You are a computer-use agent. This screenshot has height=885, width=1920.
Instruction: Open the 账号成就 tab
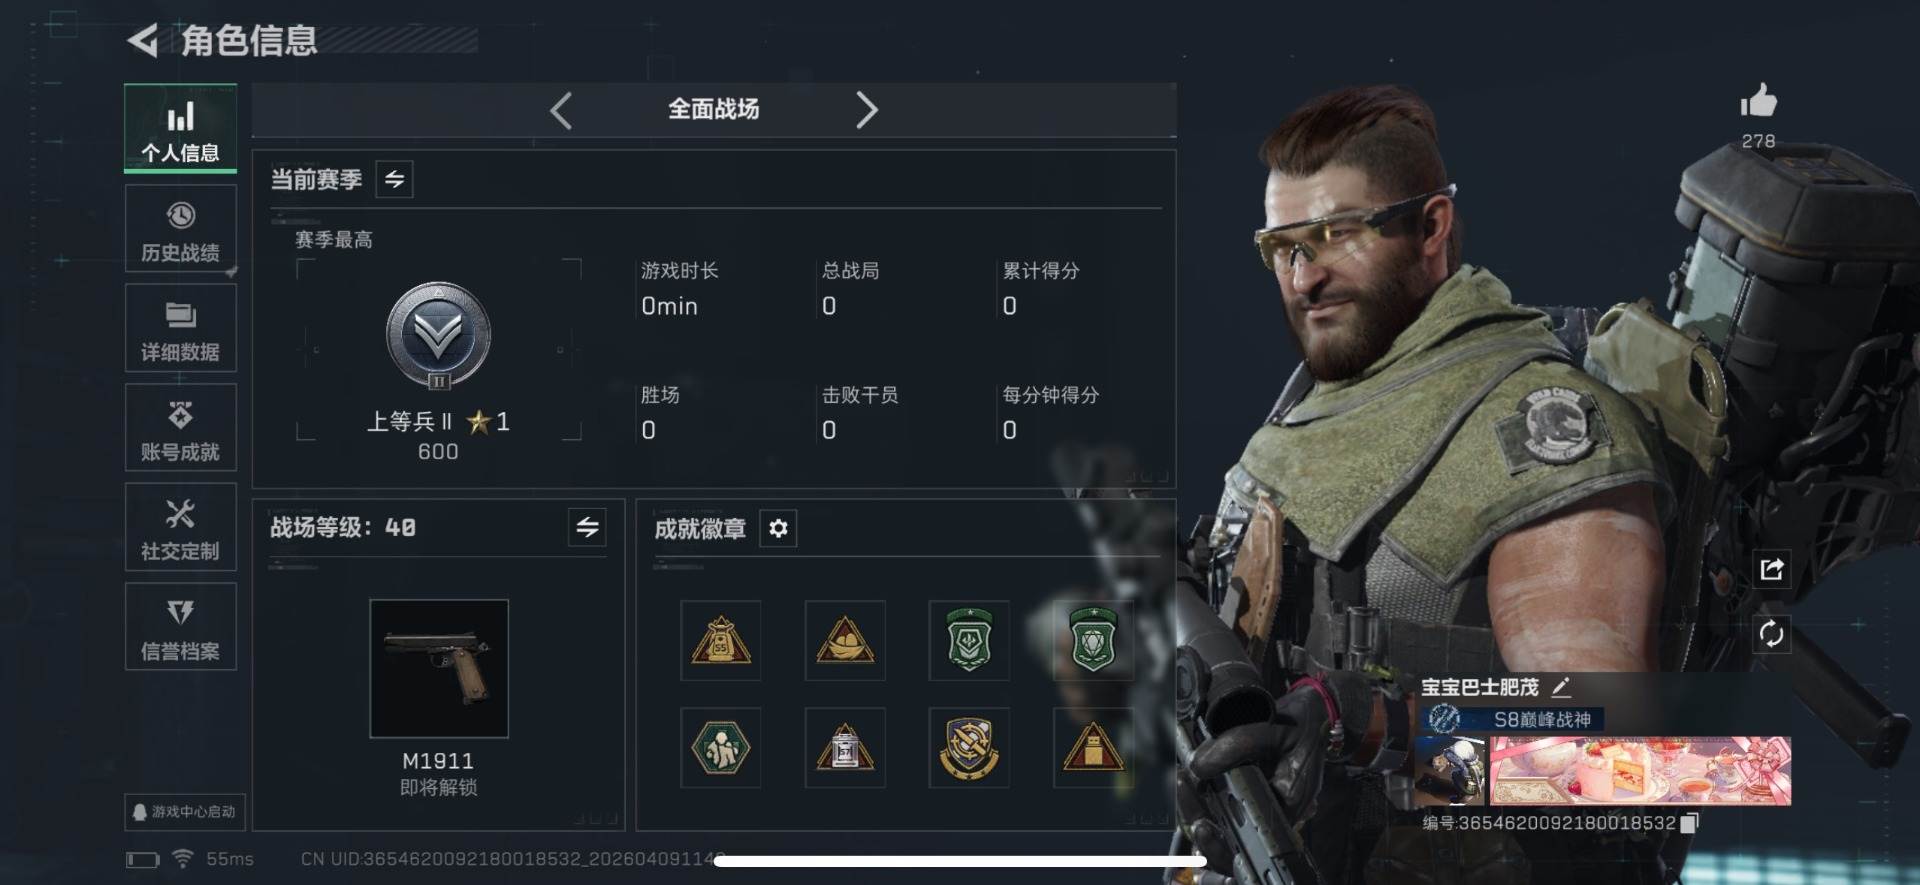181,428
